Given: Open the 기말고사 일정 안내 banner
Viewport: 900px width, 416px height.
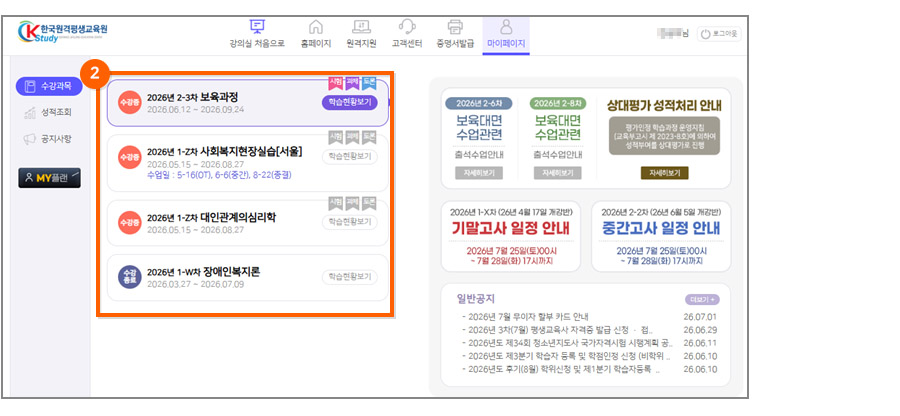Looking at the screenshot, I should [511, 236].
